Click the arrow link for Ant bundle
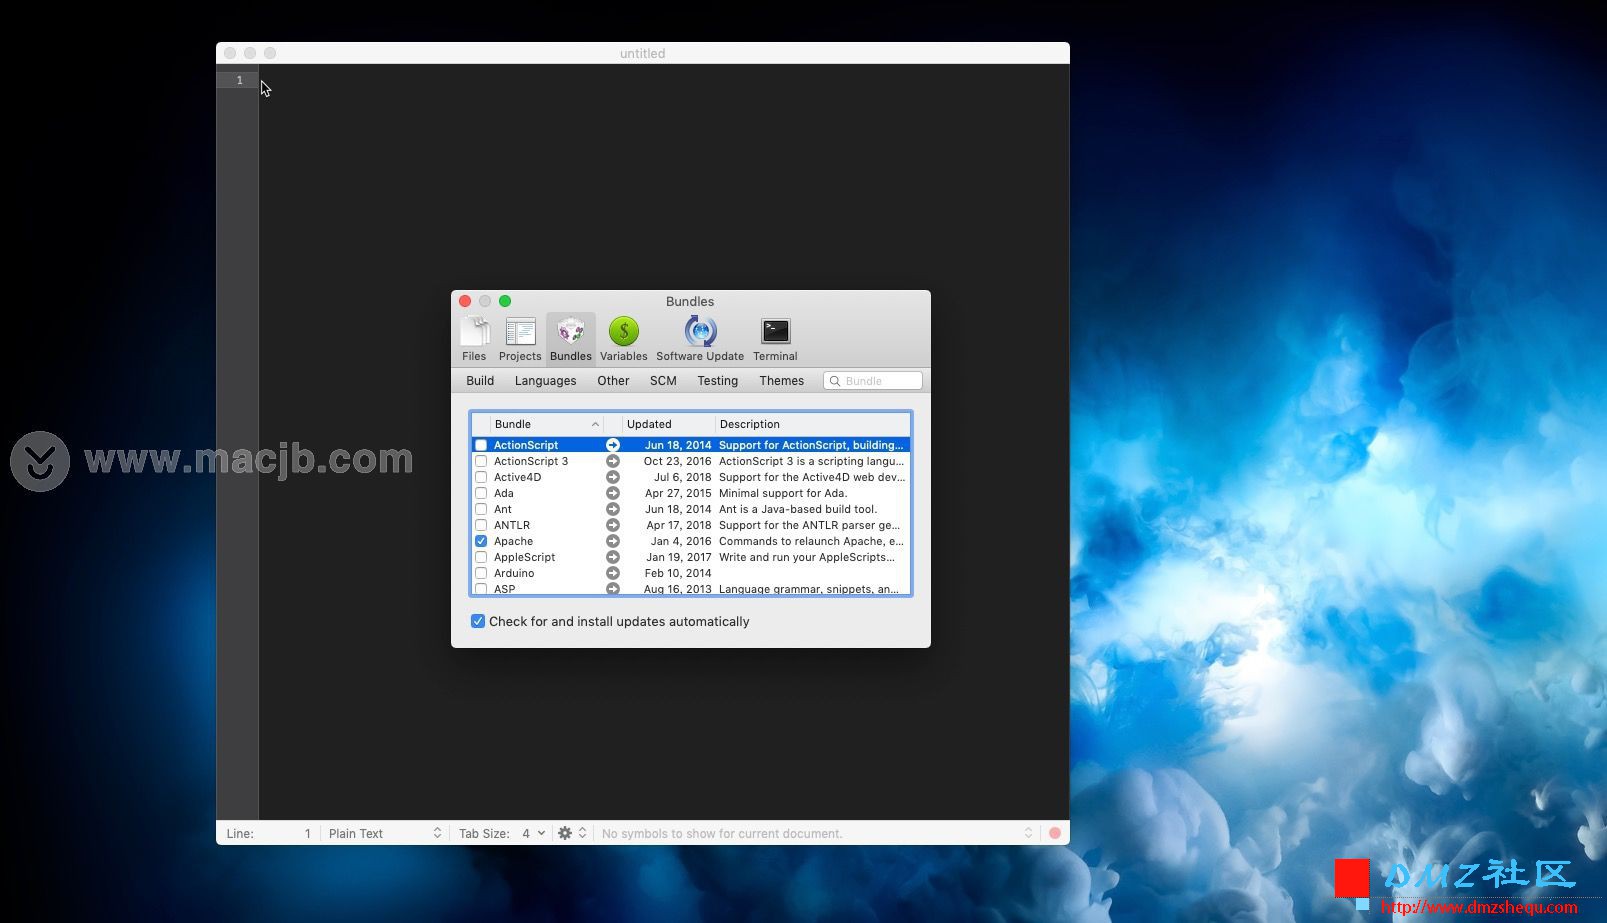 (613, 509)
